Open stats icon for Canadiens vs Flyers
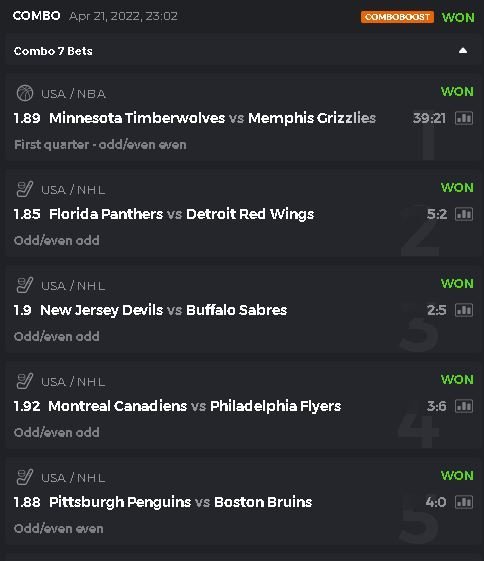This screenshot has height=561, width=484. pos(464,406)
